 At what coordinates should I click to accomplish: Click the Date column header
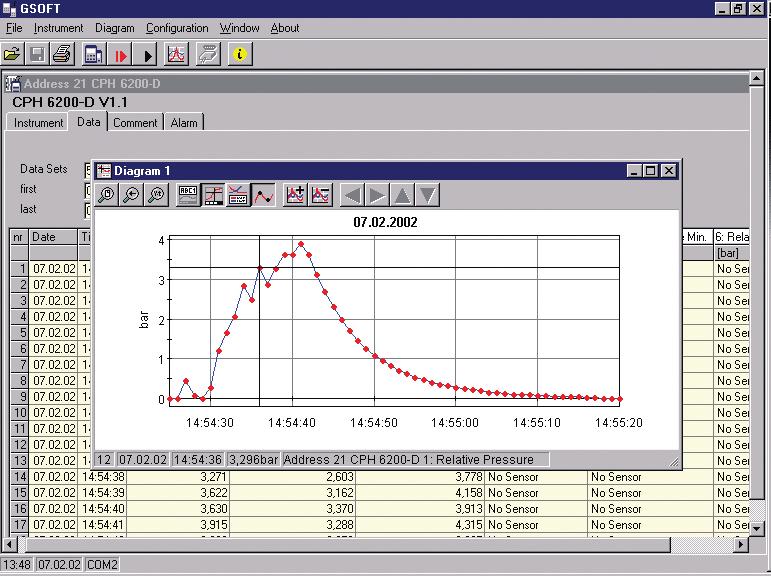53,237
